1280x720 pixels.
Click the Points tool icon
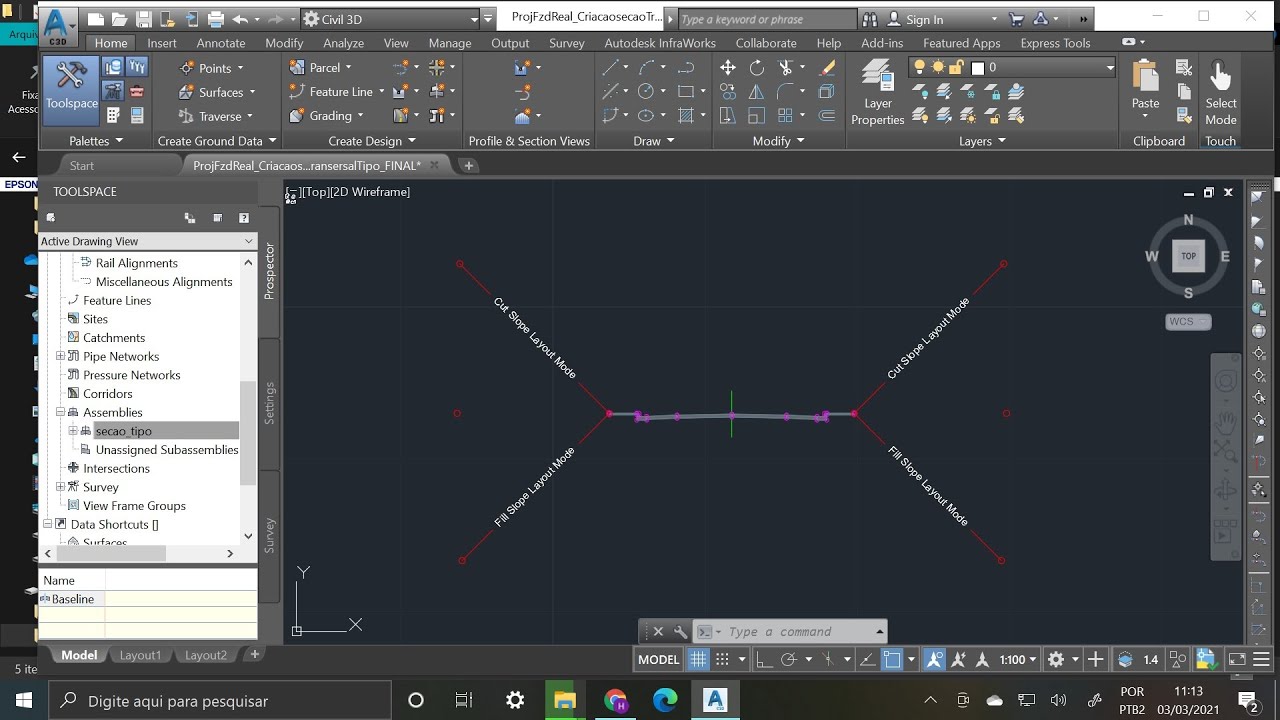tap(188, 68)
